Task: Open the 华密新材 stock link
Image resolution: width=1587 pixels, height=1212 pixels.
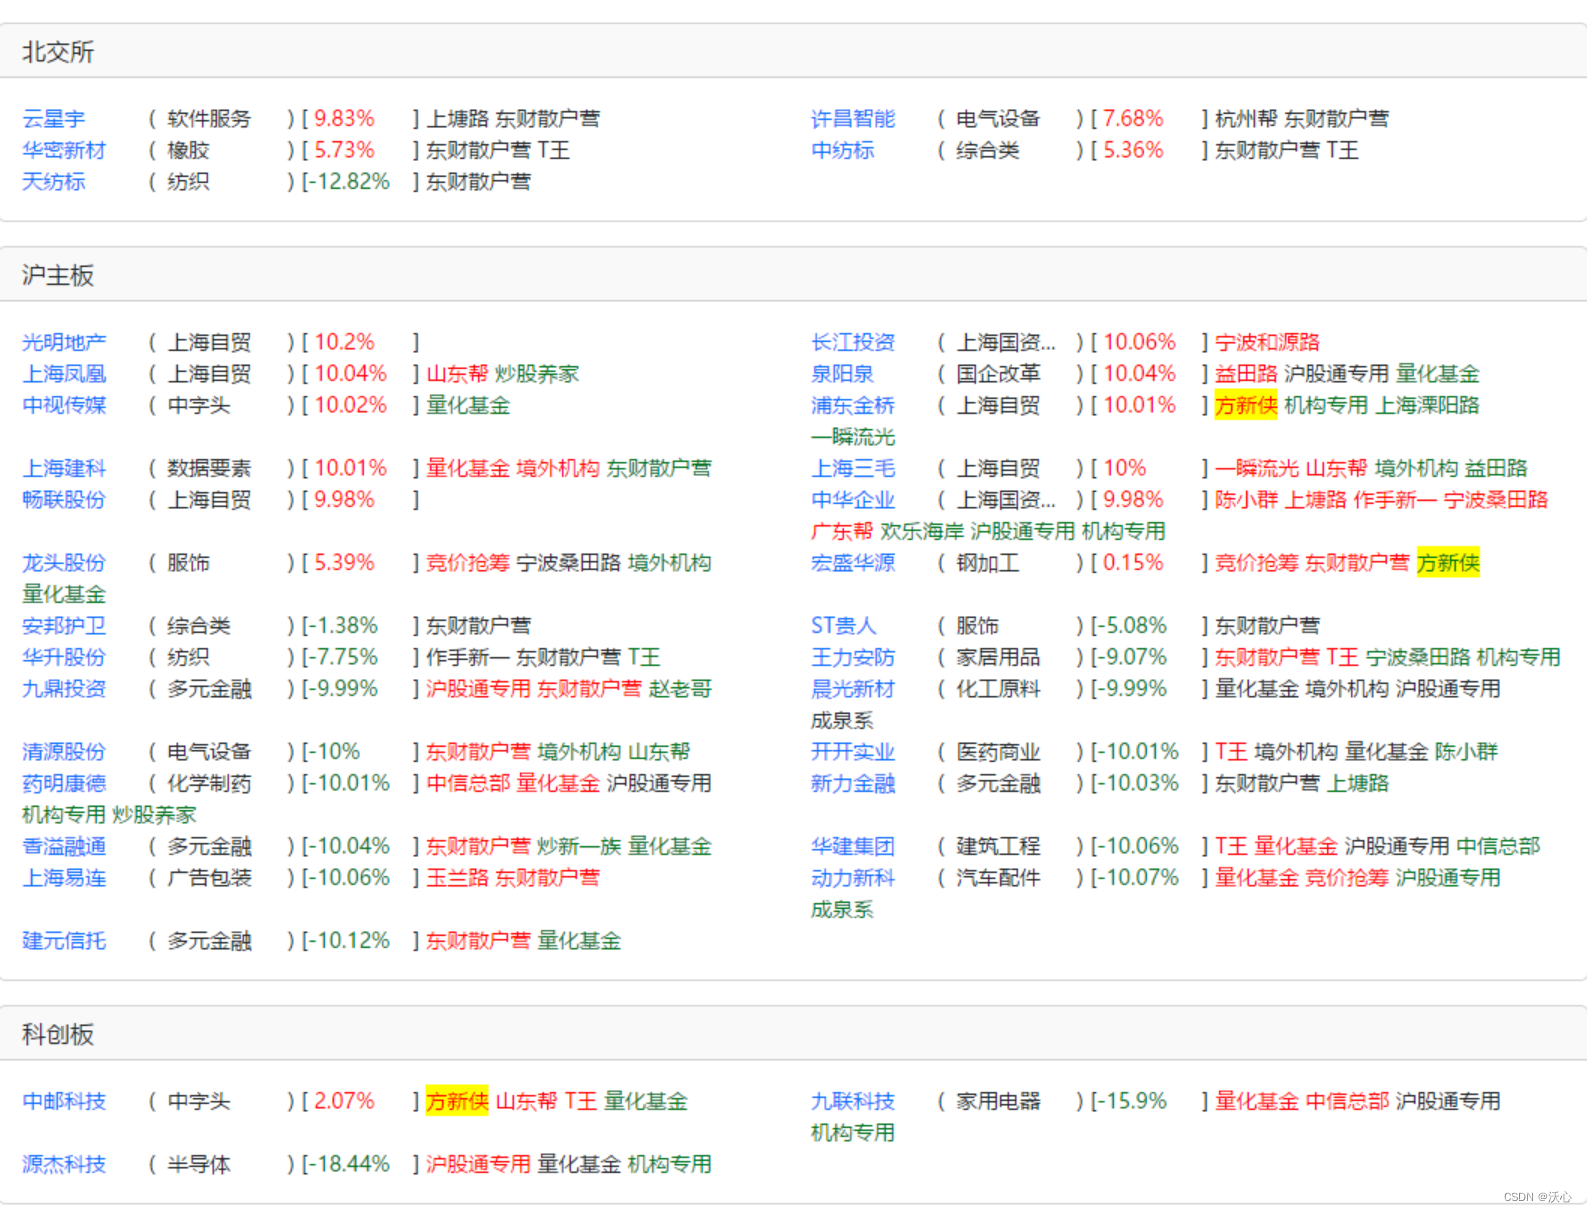Action: tap(64, 150)
